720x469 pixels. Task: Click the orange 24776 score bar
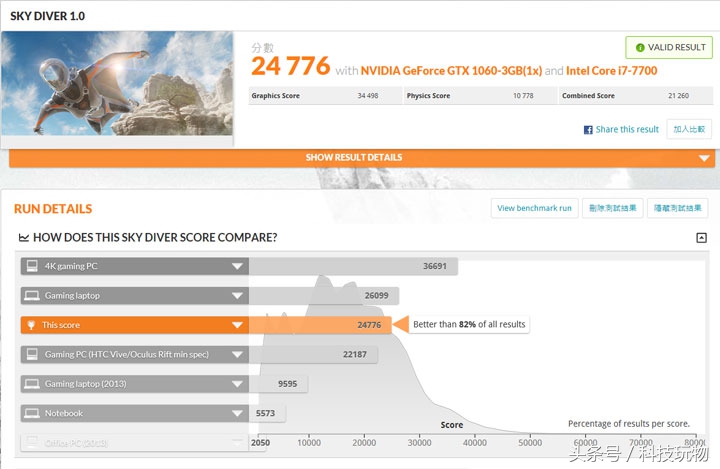point(320,325)
